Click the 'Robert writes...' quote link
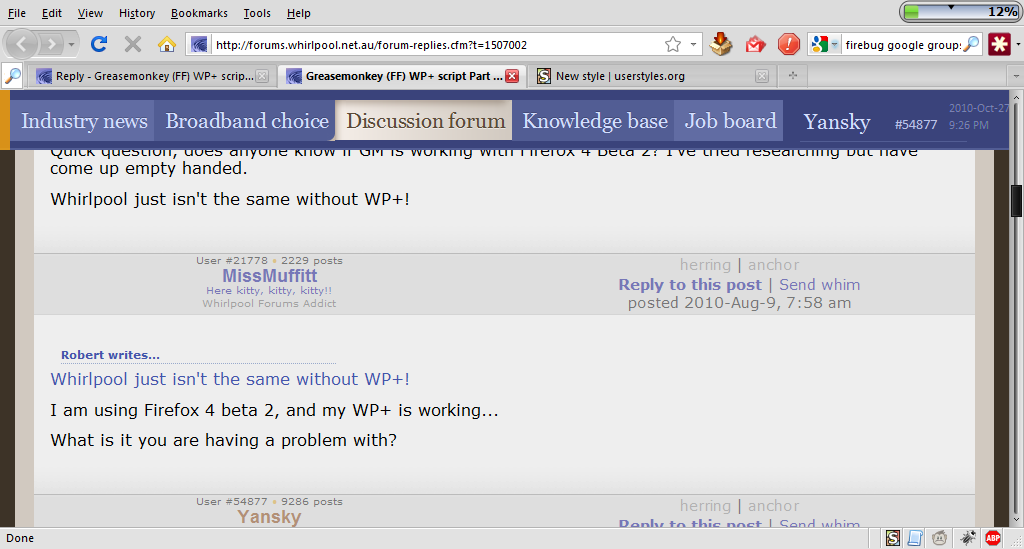The height and width of the screenshot is (549, 1024). 110,355
